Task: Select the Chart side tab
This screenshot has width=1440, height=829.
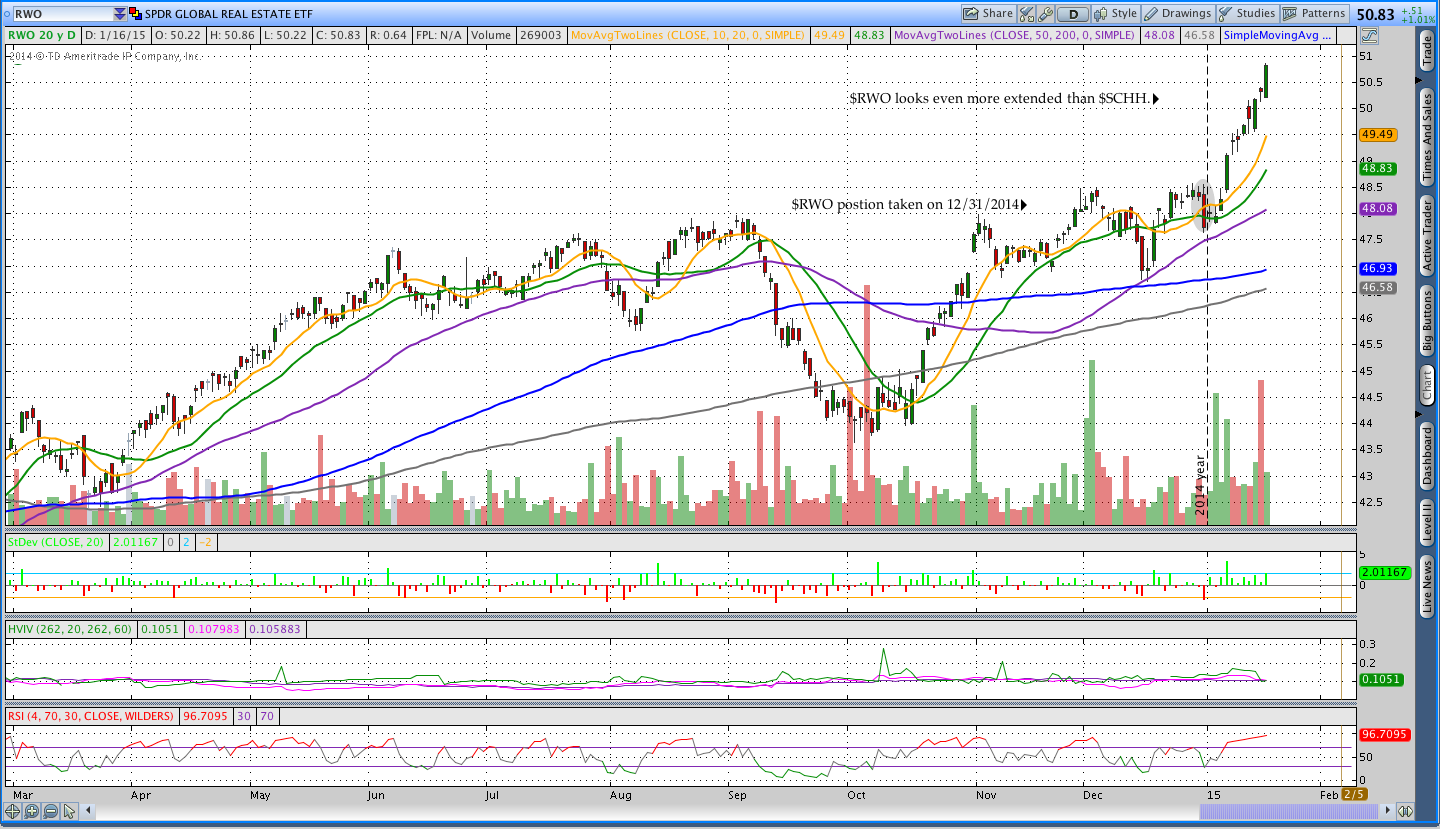Action: (1427, 385)
